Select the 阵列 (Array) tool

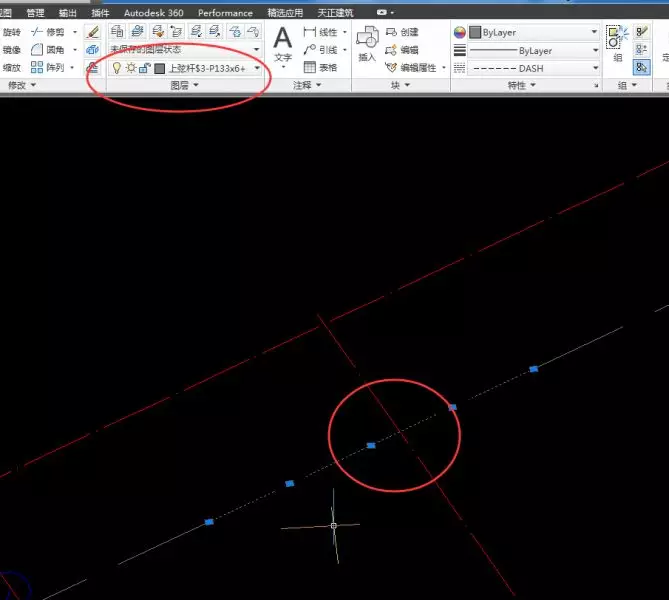point(37,67)
